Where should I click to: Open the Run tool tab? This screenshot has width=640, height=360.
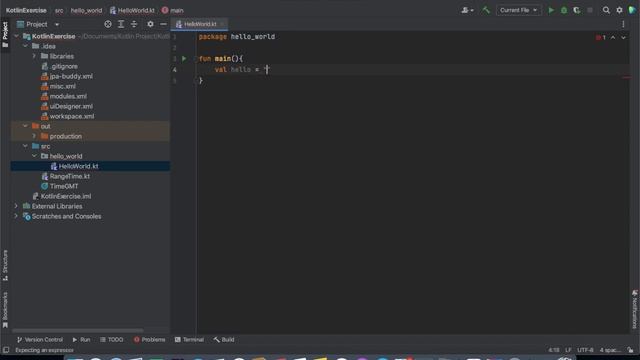pyautogui.click(x=81, y=340)
